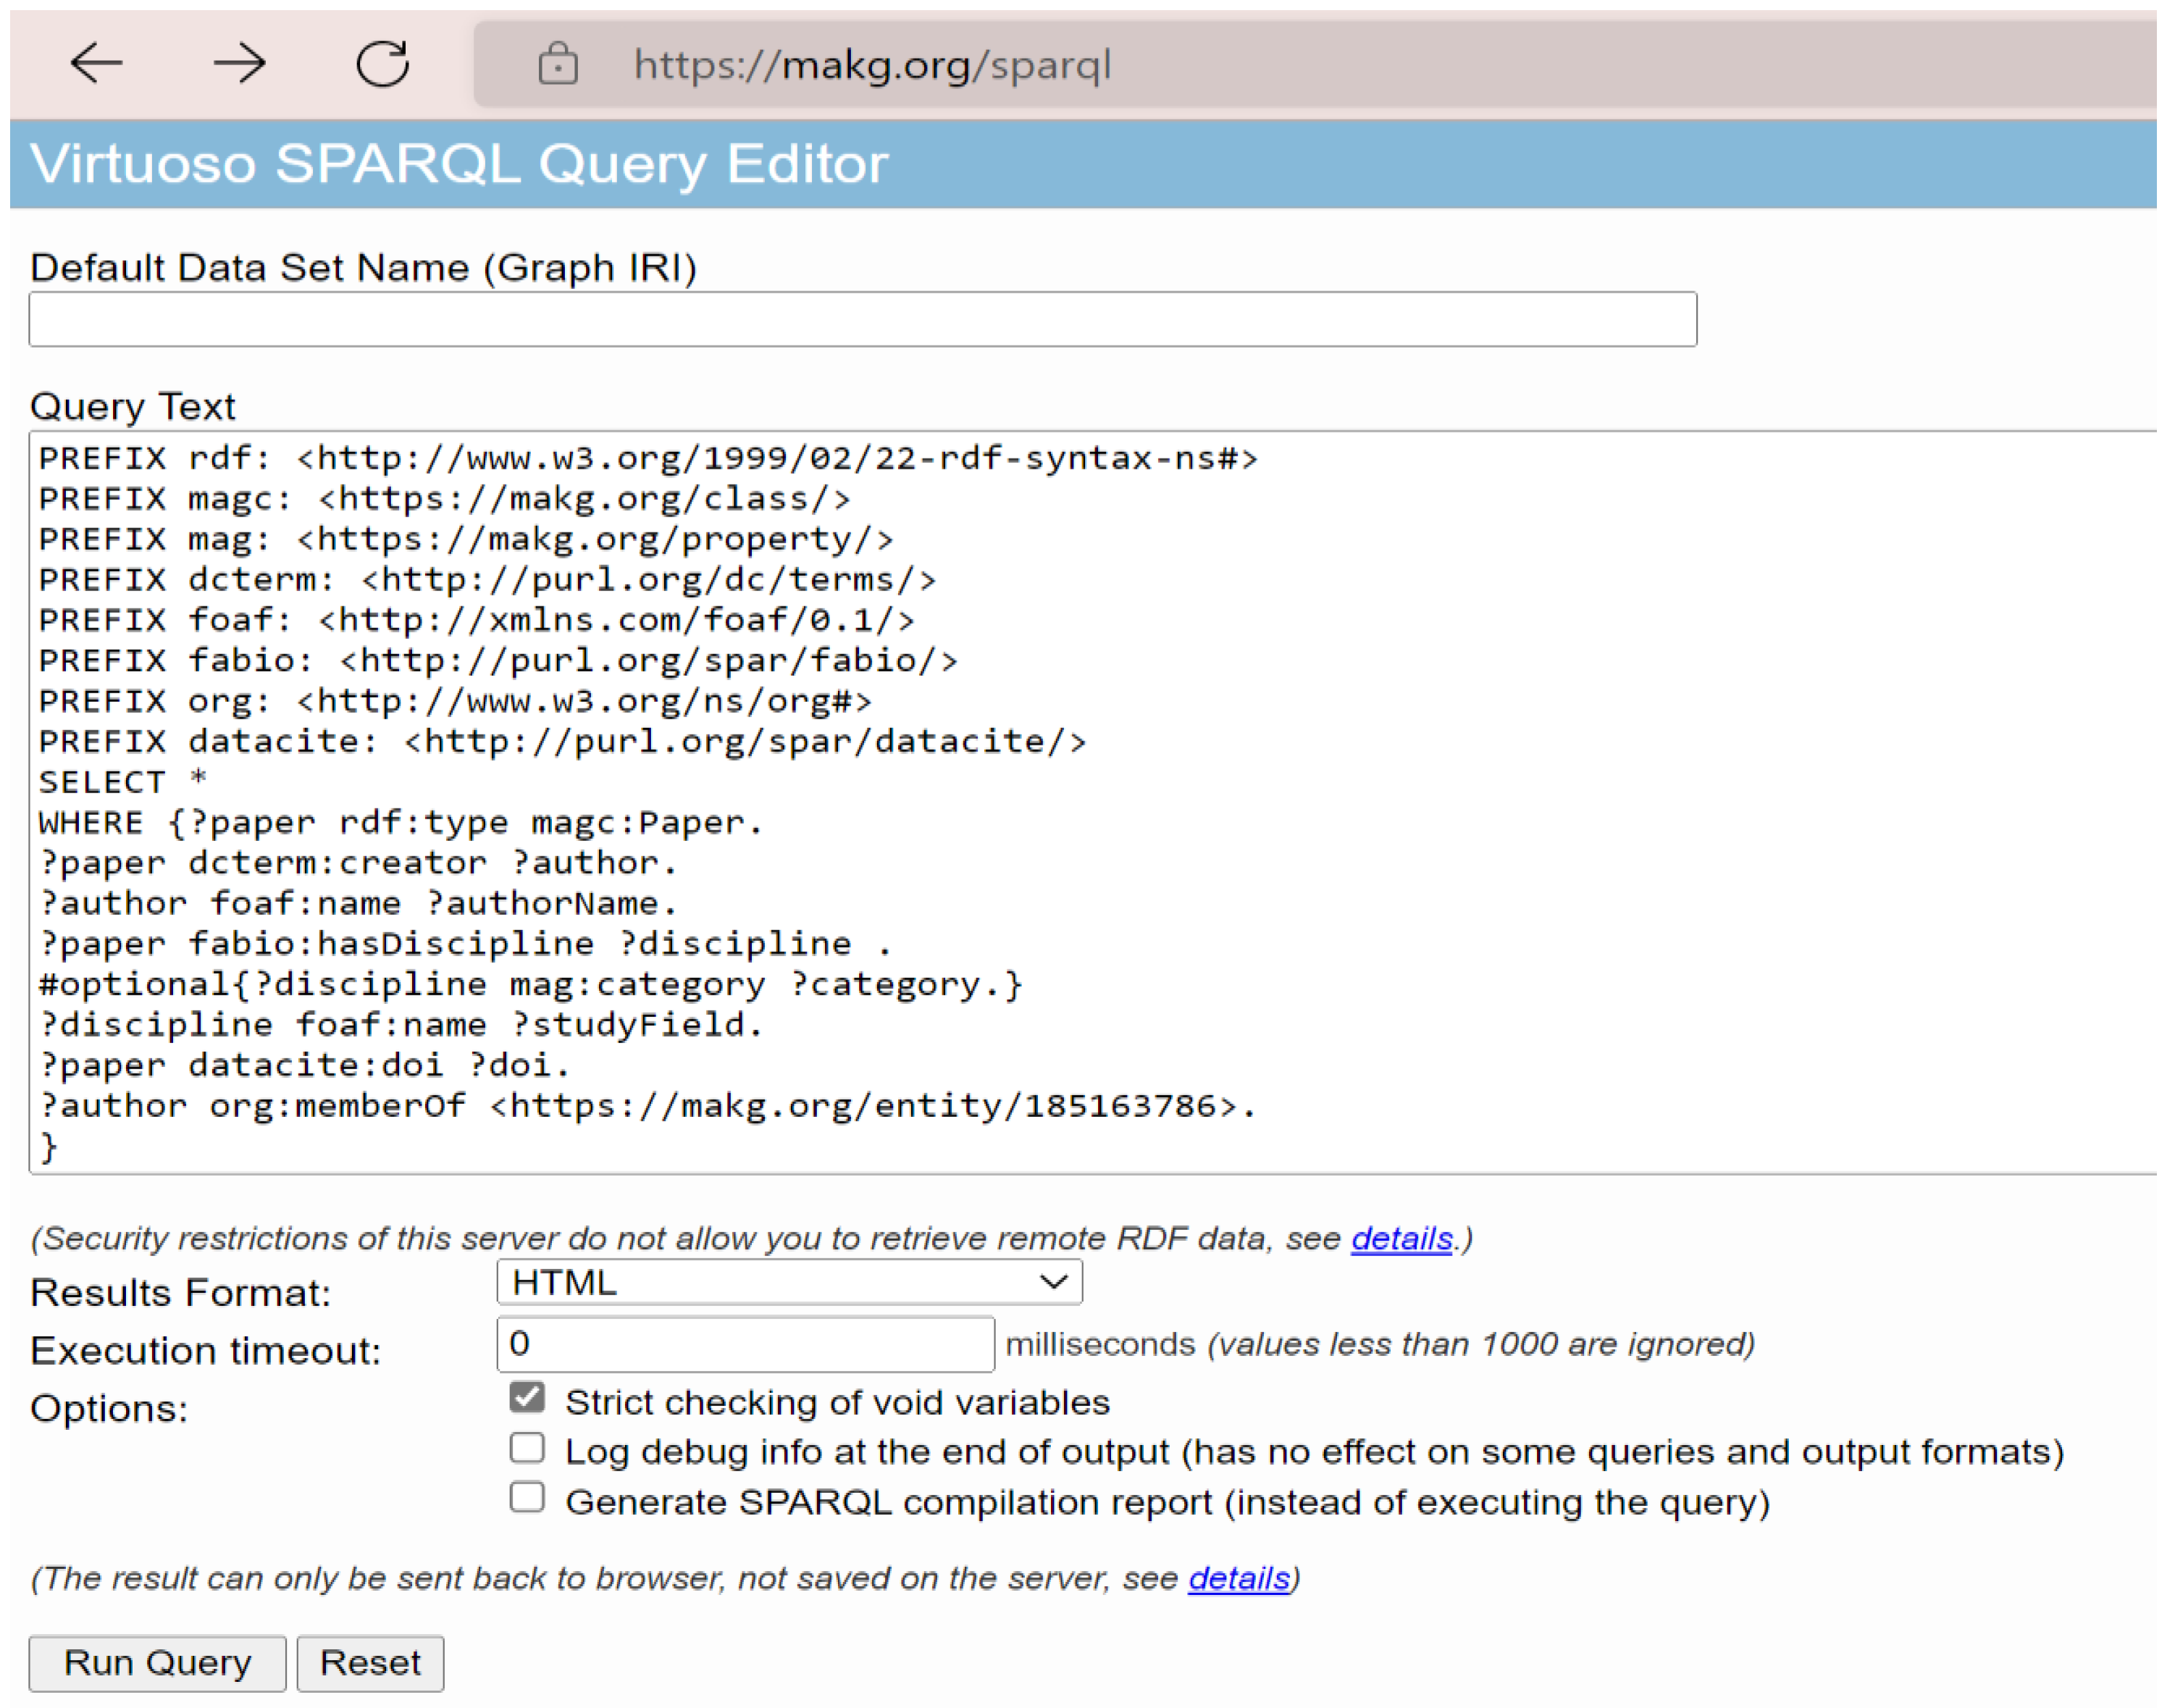Click the Virtuoso SPARQL Query Editor heading
The width and height of the screenshot is (2175, 1708).
tap(459, 163)
